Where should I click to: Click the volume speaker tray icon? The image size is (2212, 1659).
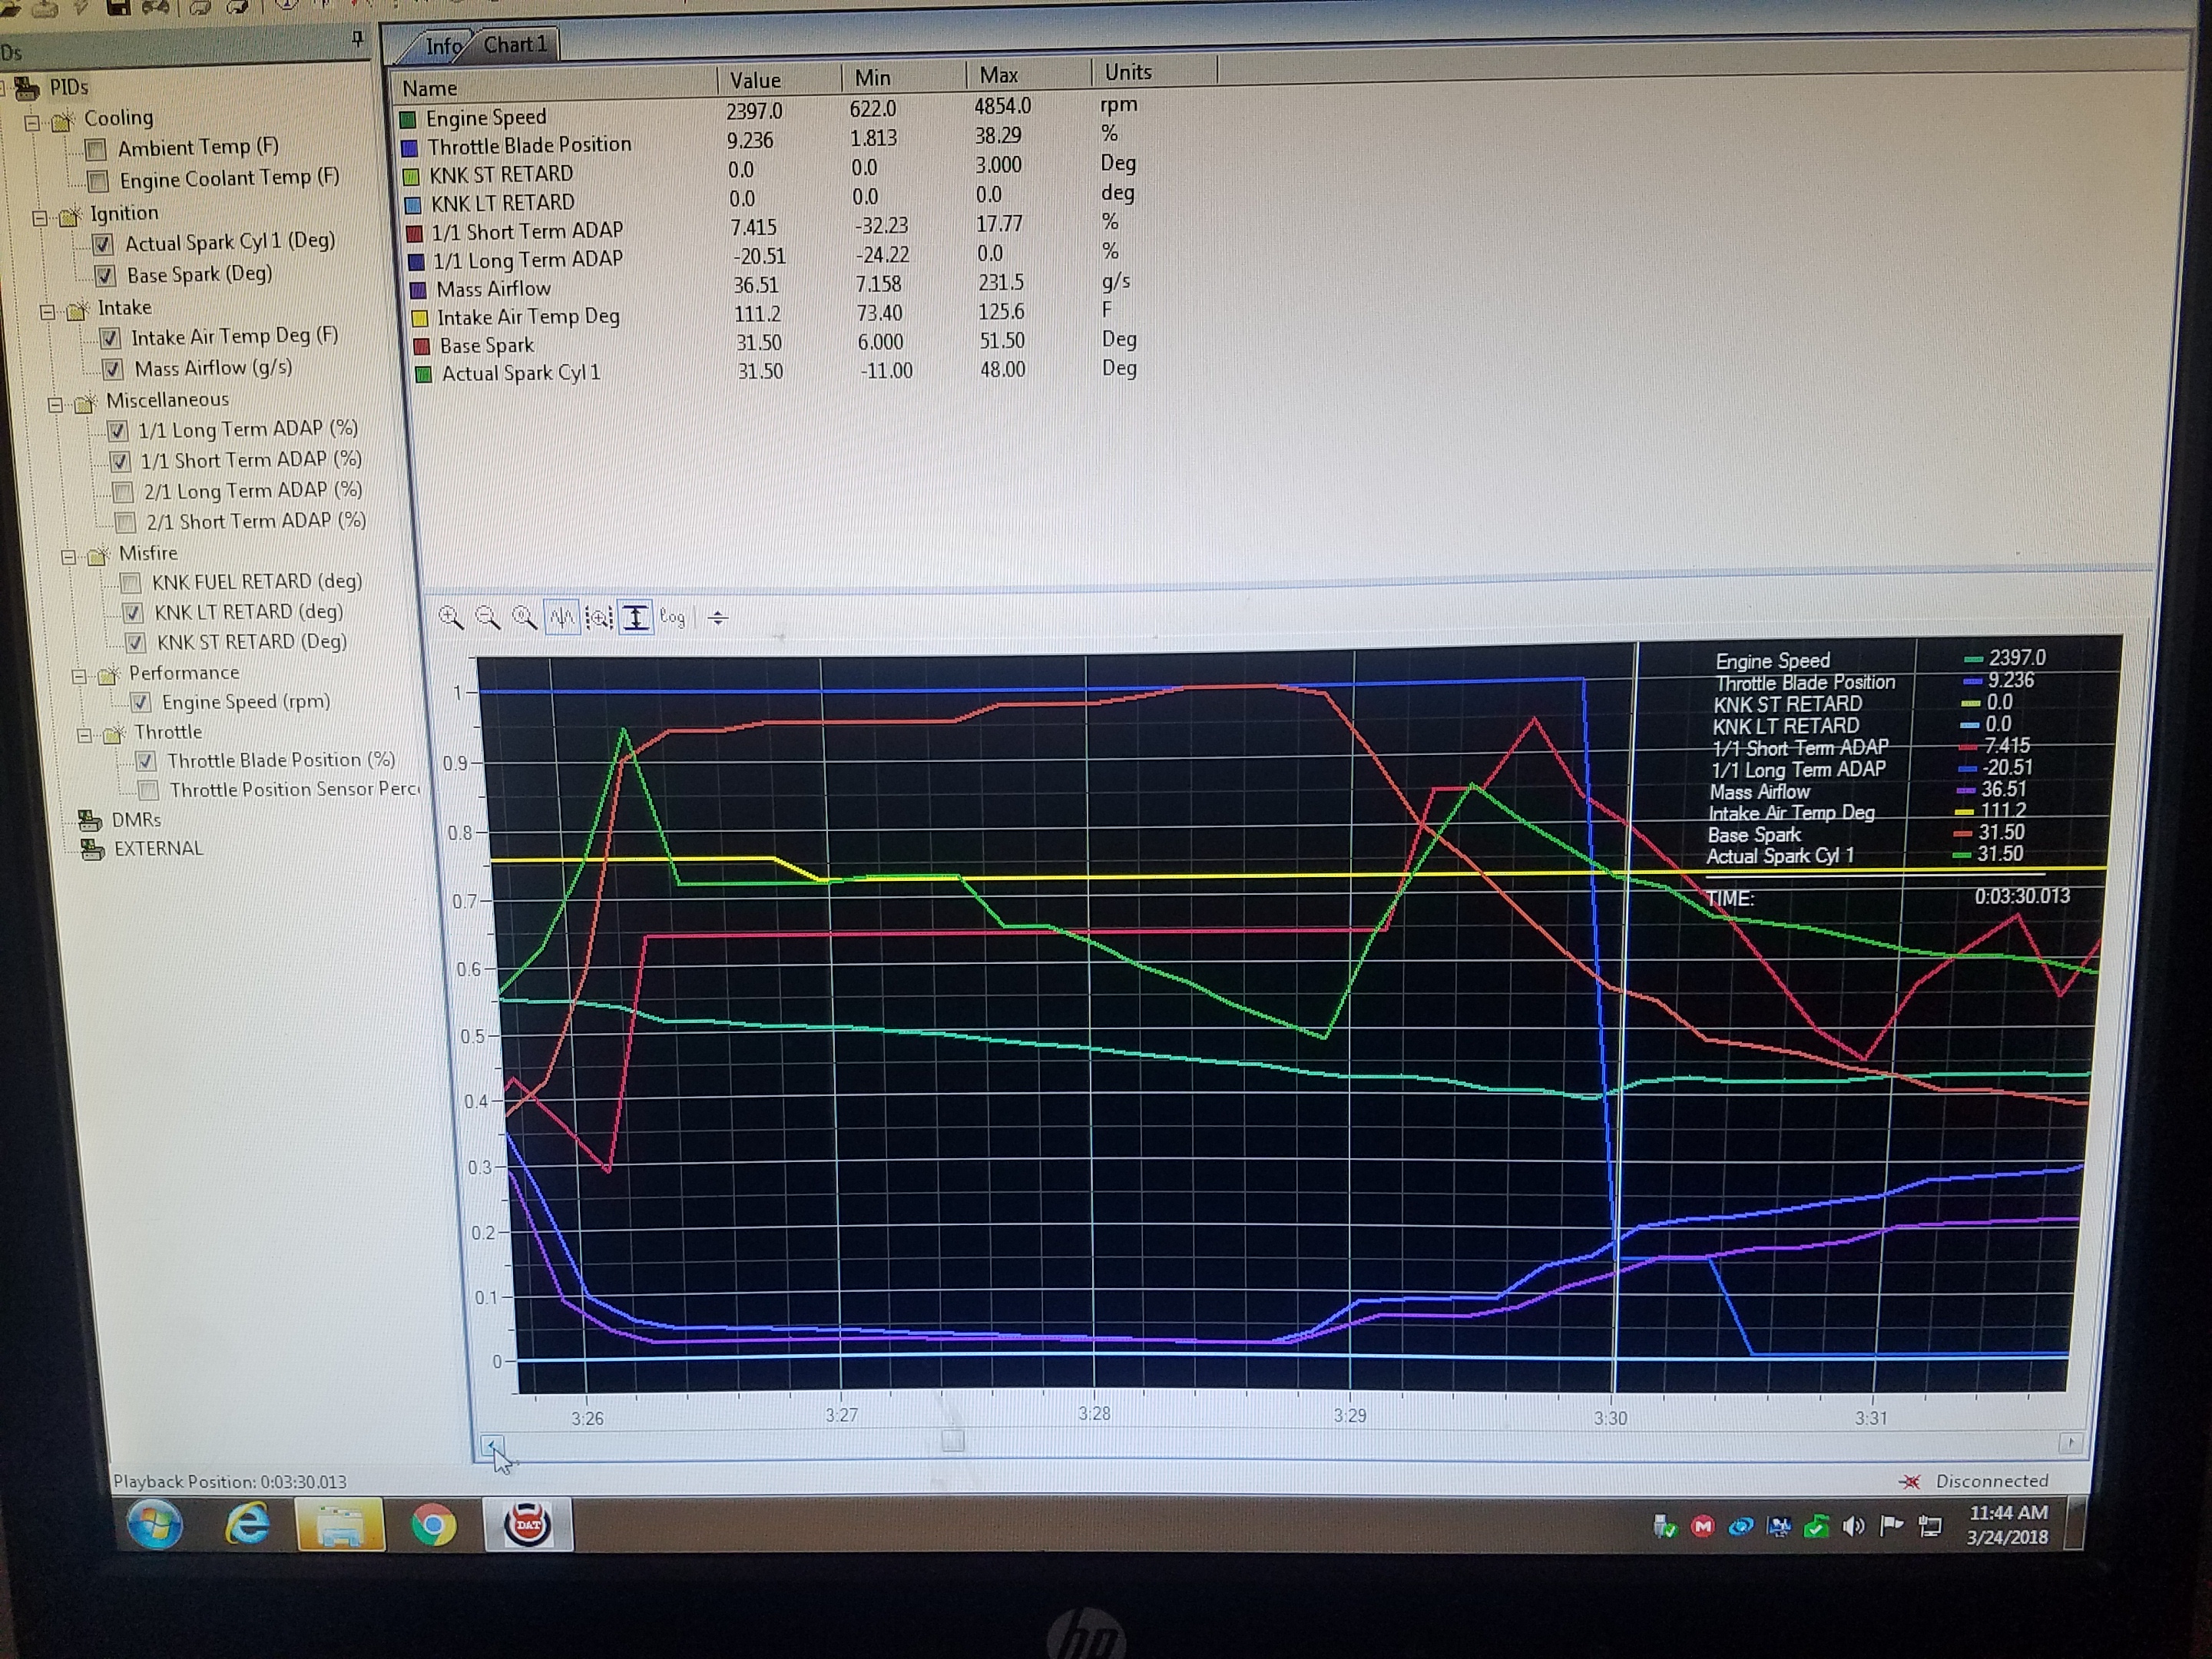[1853, 1527]
